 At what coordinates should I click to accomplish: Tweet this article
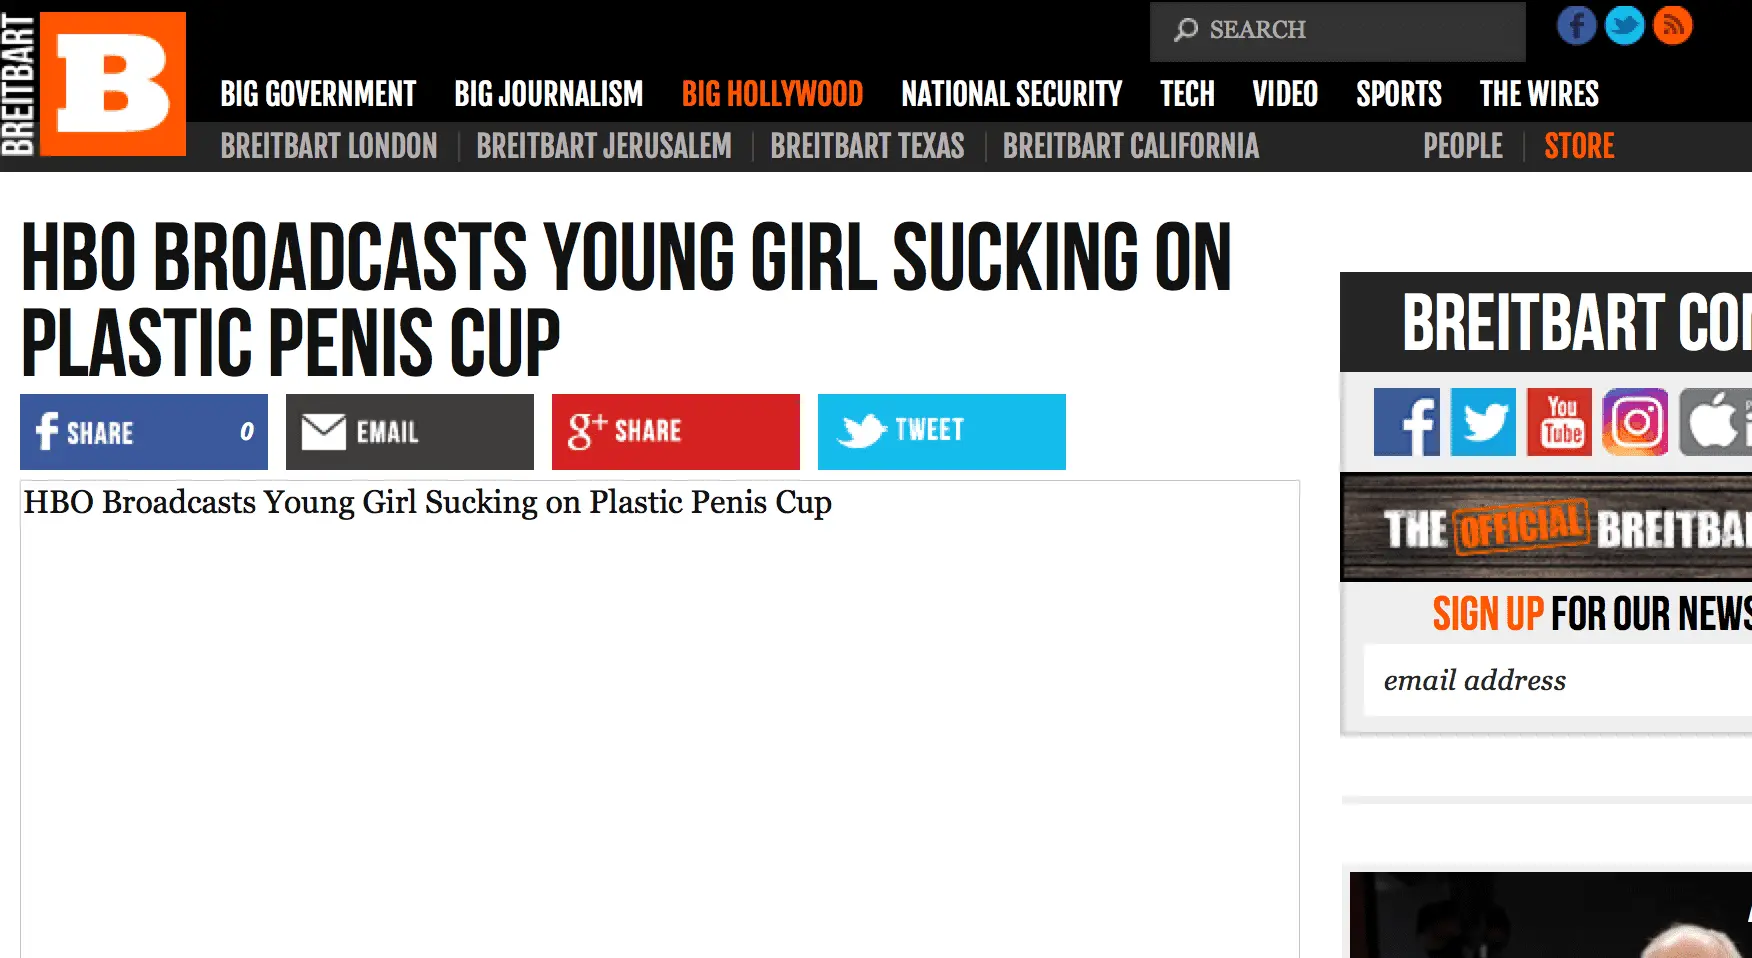[x=942, y=432]
